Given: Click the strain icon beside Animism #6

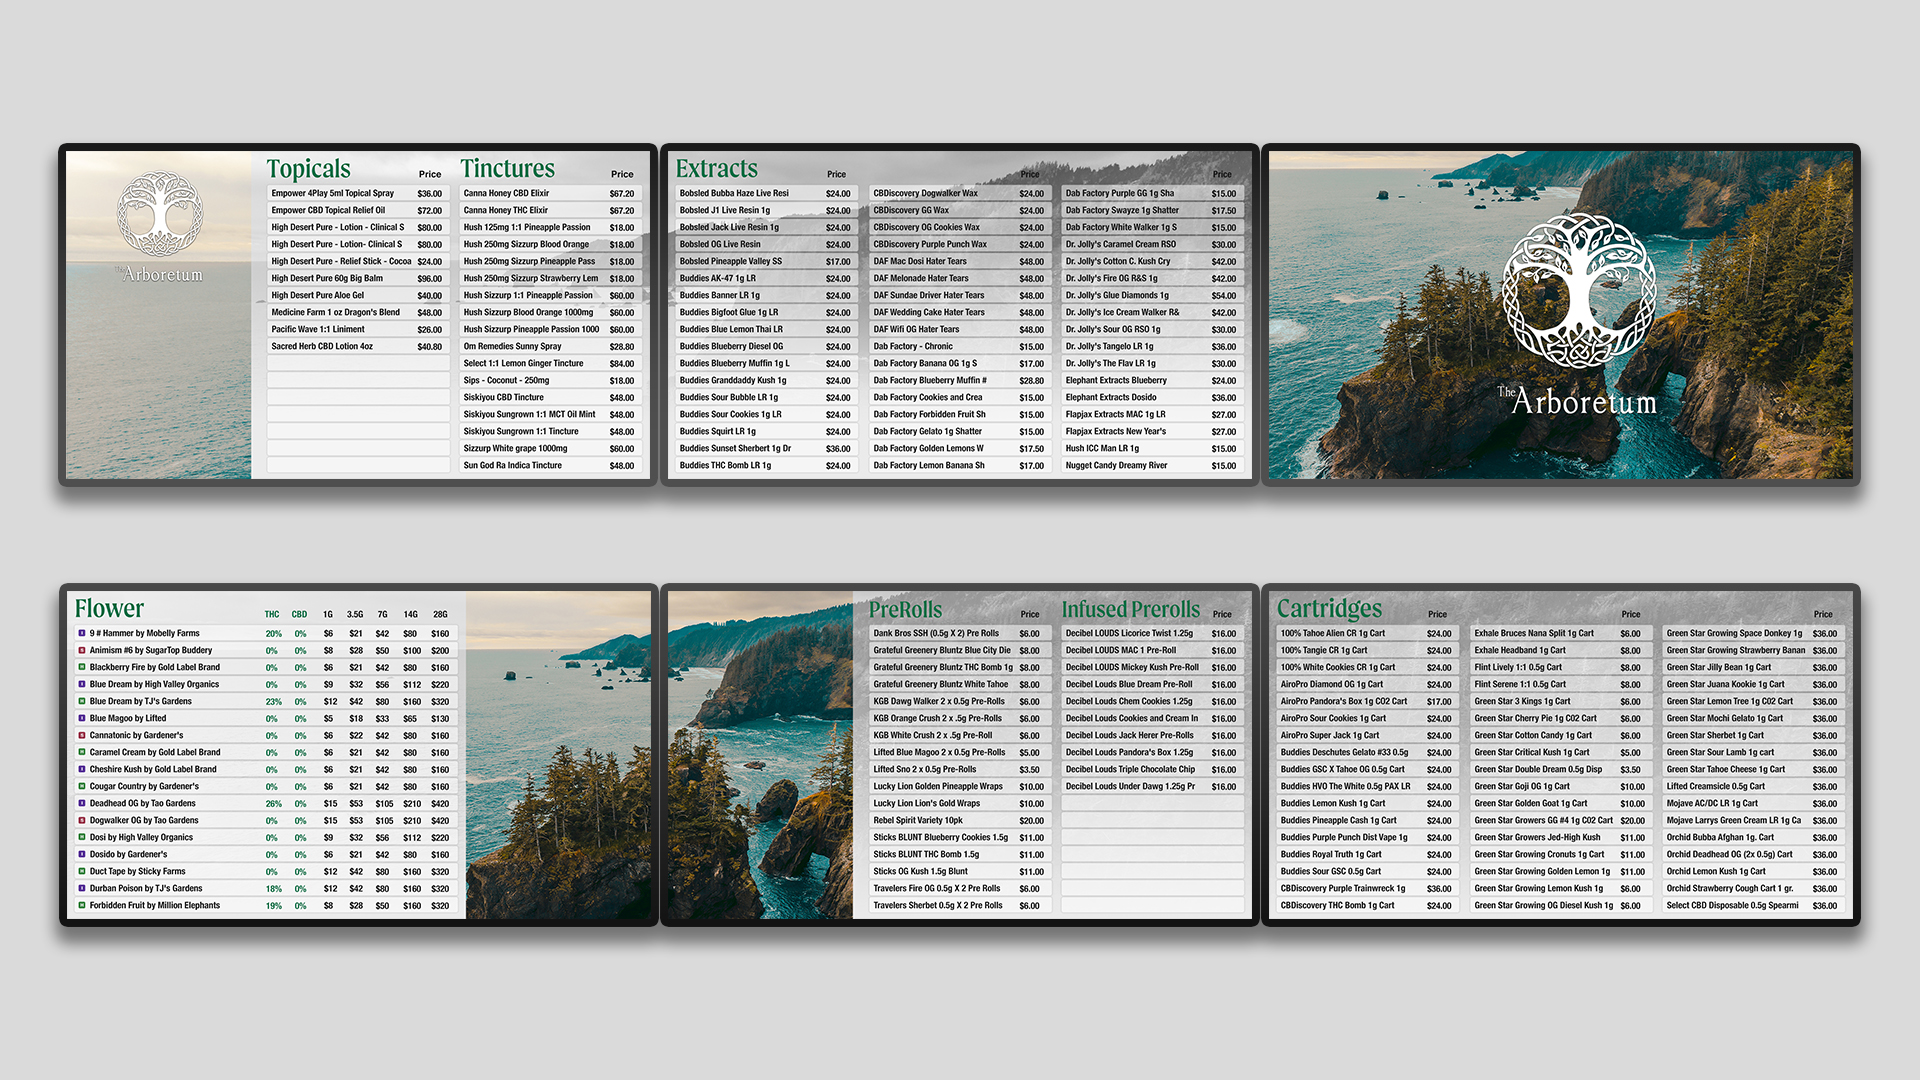Looking at the screenshot, I should 81,650.
